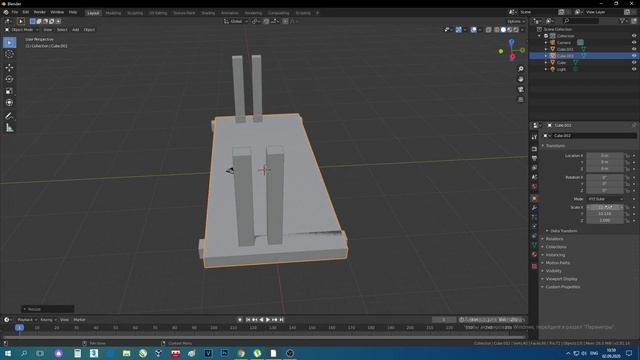Image resolution: width=640 pixels, height=360 pixels.
Task: Open the rotation Mode XYZ Euler dropdown
Action: [606, 199]
